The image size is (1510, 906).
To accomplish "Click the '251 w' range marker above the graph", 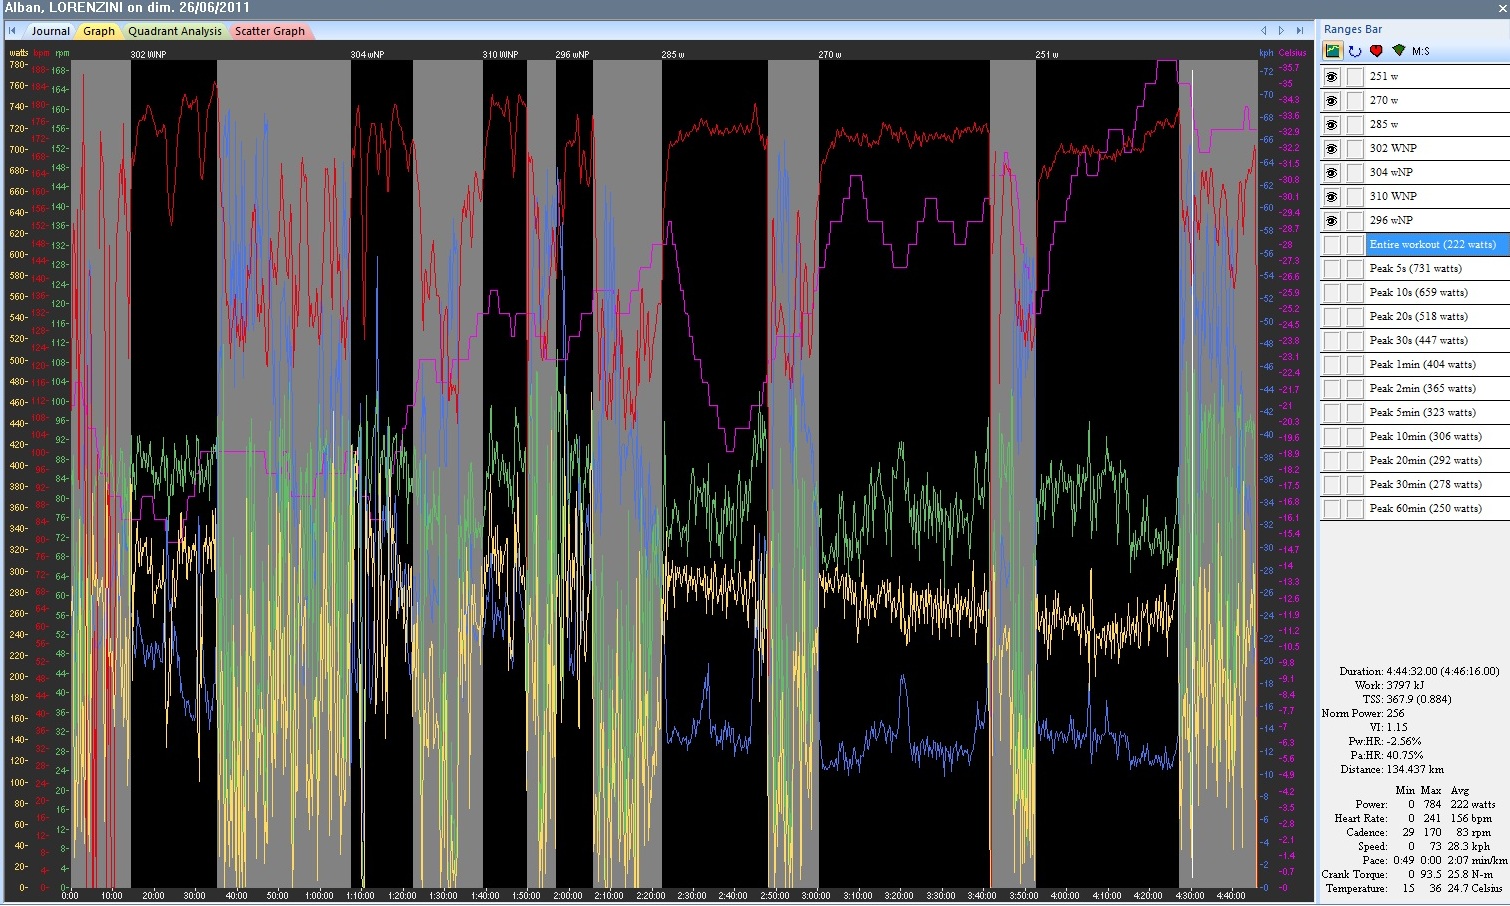I will point(1047,54).
